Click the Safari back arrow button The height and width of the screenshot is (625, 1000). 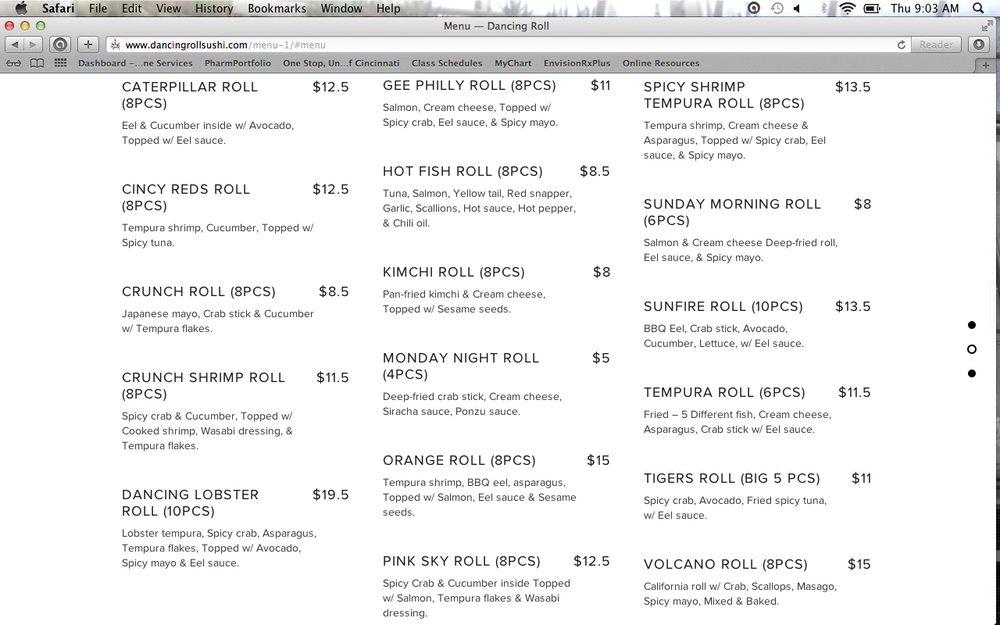(x=14, y=45)
